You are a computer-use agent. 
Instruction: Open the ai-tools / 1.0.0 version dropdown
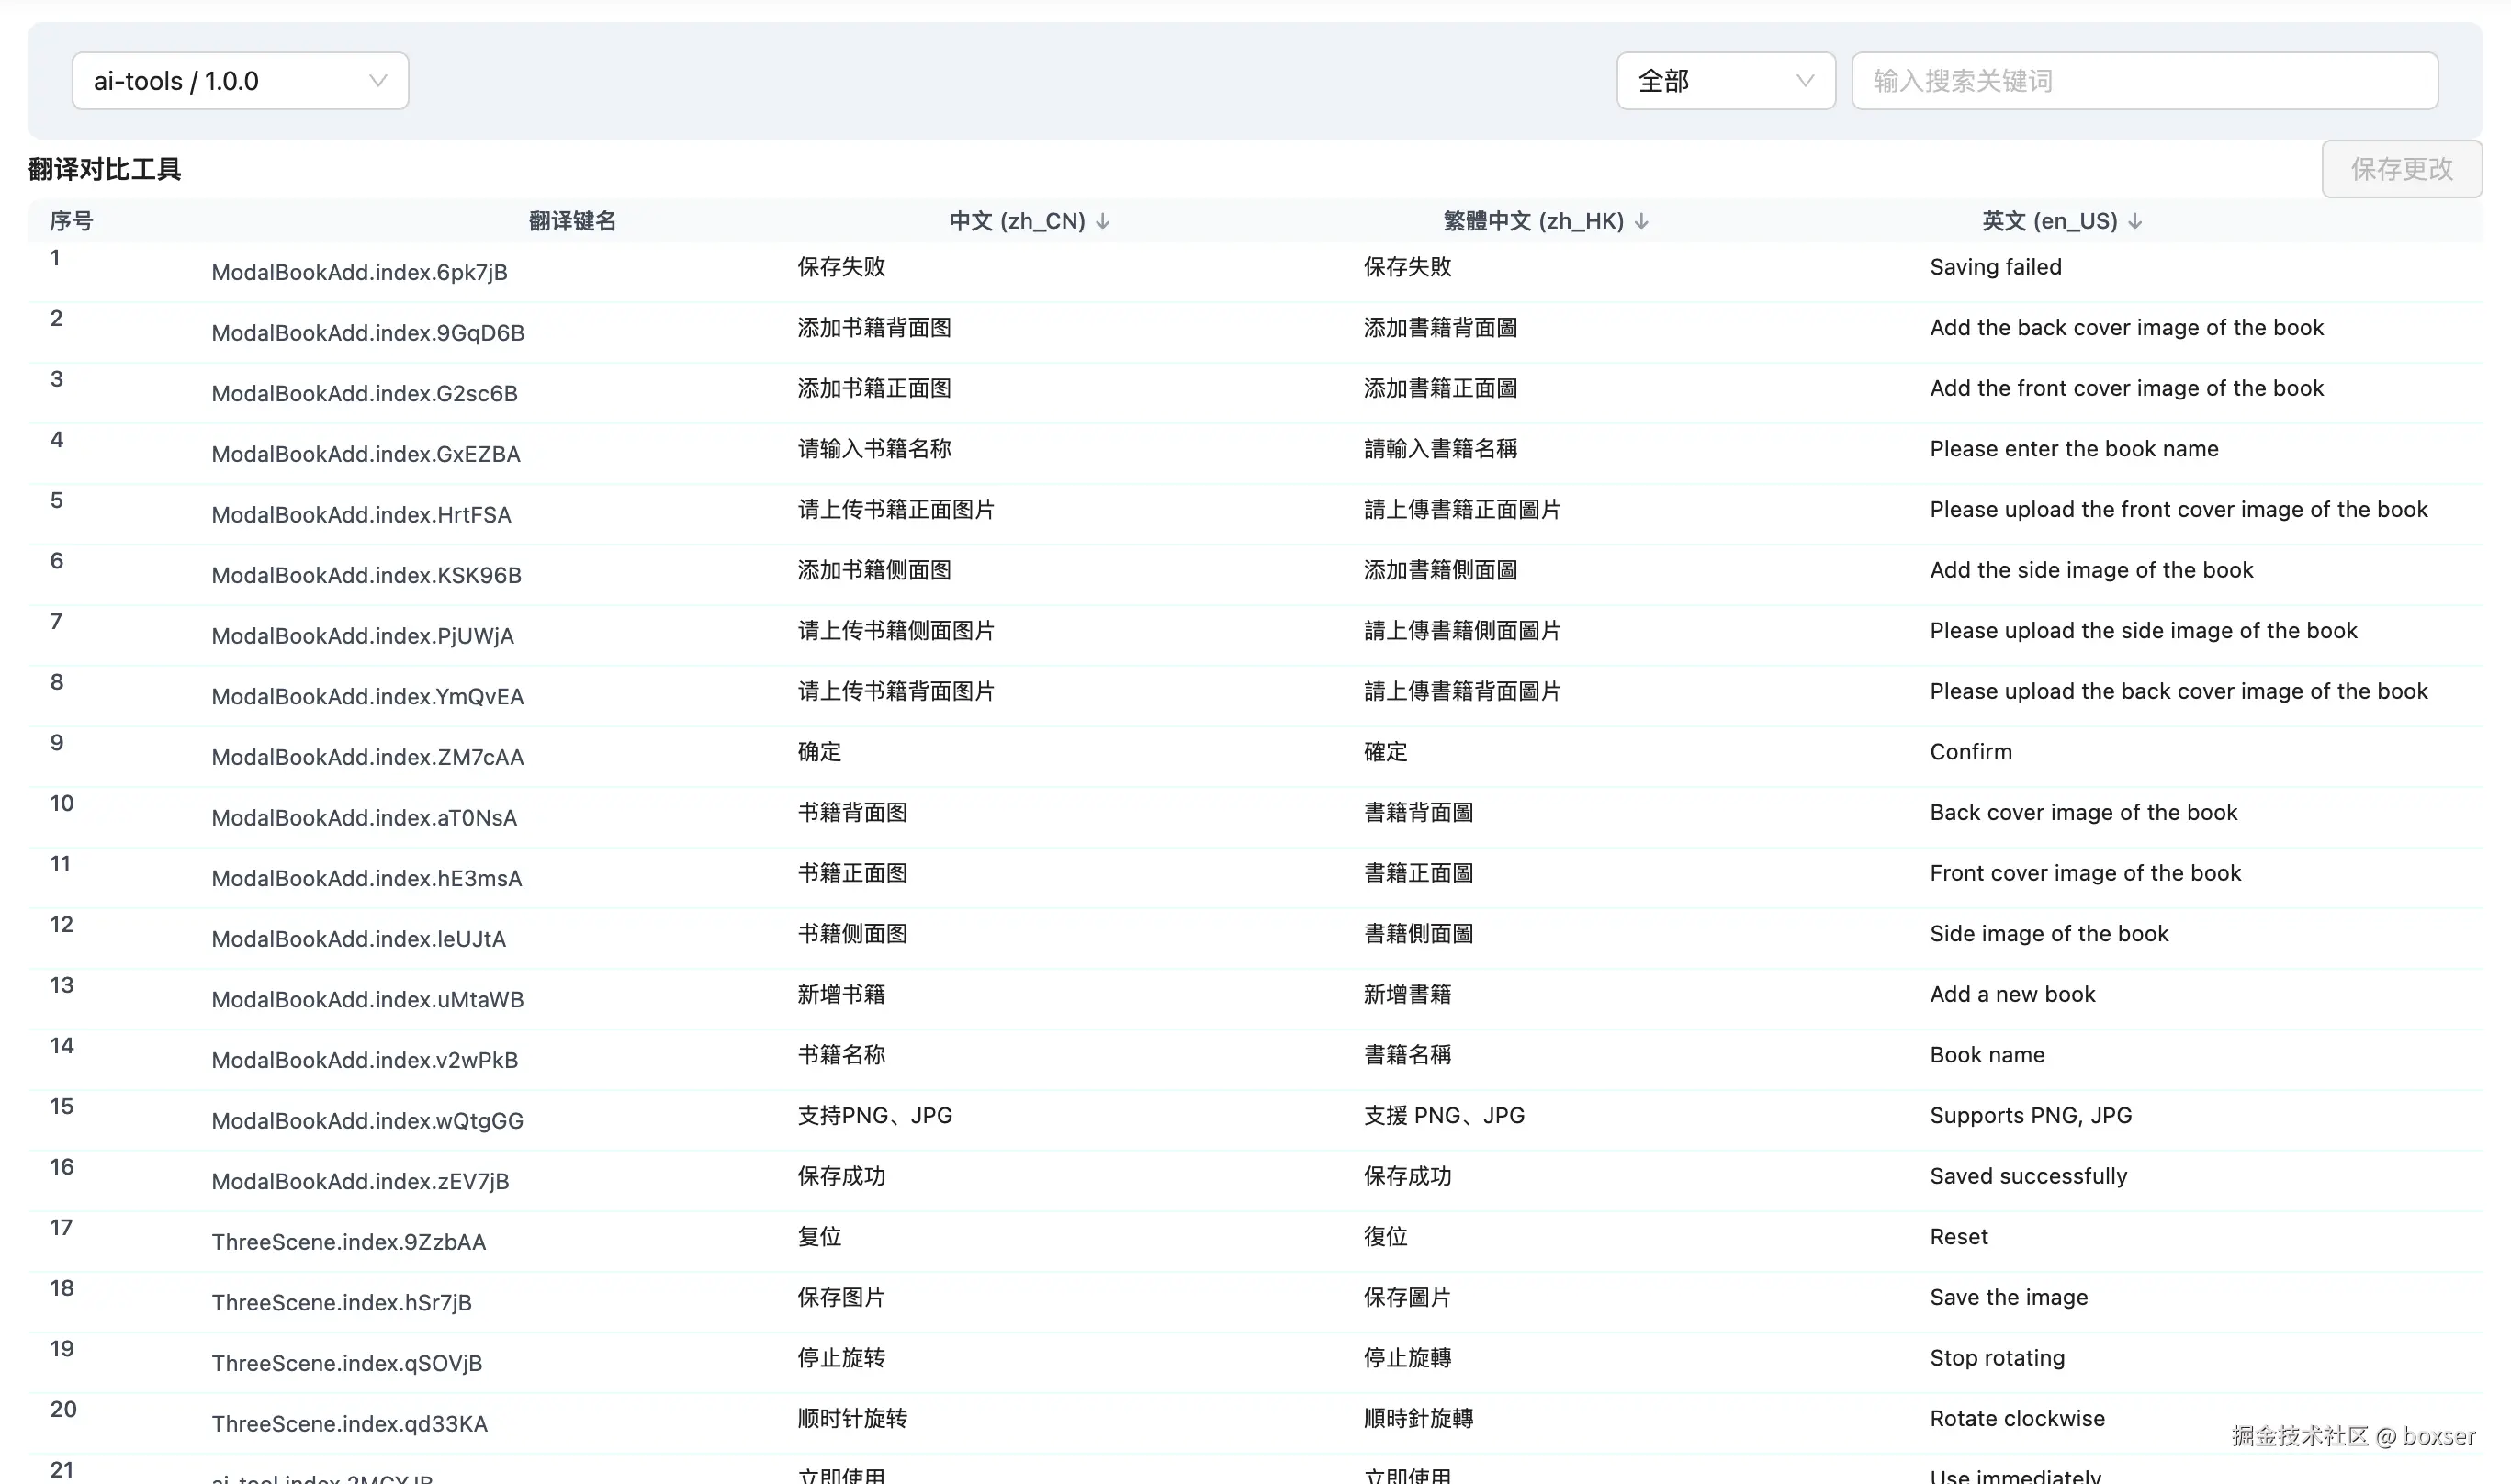[240, 81]
